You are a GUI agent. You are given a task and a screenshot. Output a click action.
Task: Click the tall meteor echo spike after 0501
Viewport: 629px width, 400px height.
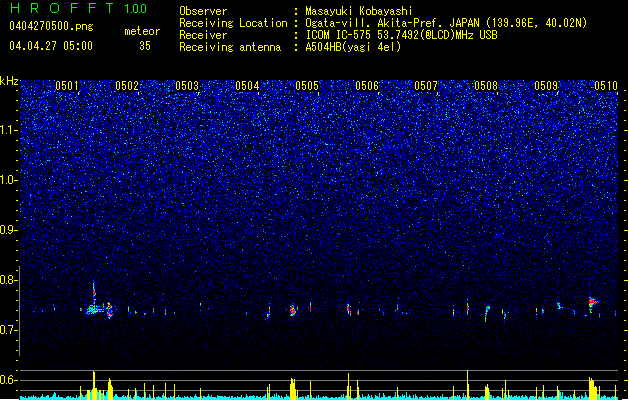coord(94,295)
